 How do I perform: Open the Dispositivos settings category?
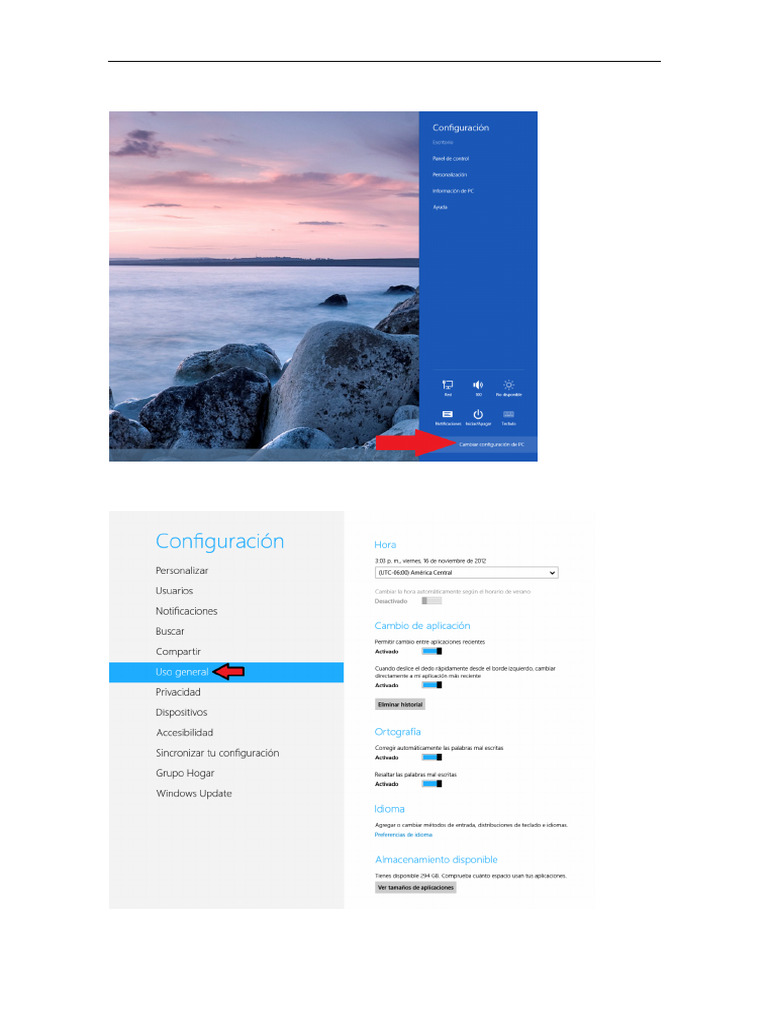(181, 712)
